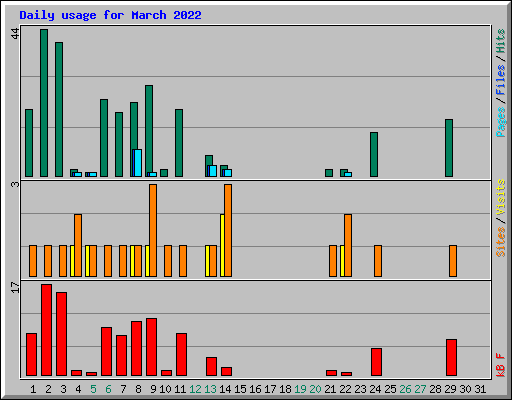This screenshot has width=512, height=400.
Task: Click the orange sites bar for day 29
Action: (x=453, y=261)
